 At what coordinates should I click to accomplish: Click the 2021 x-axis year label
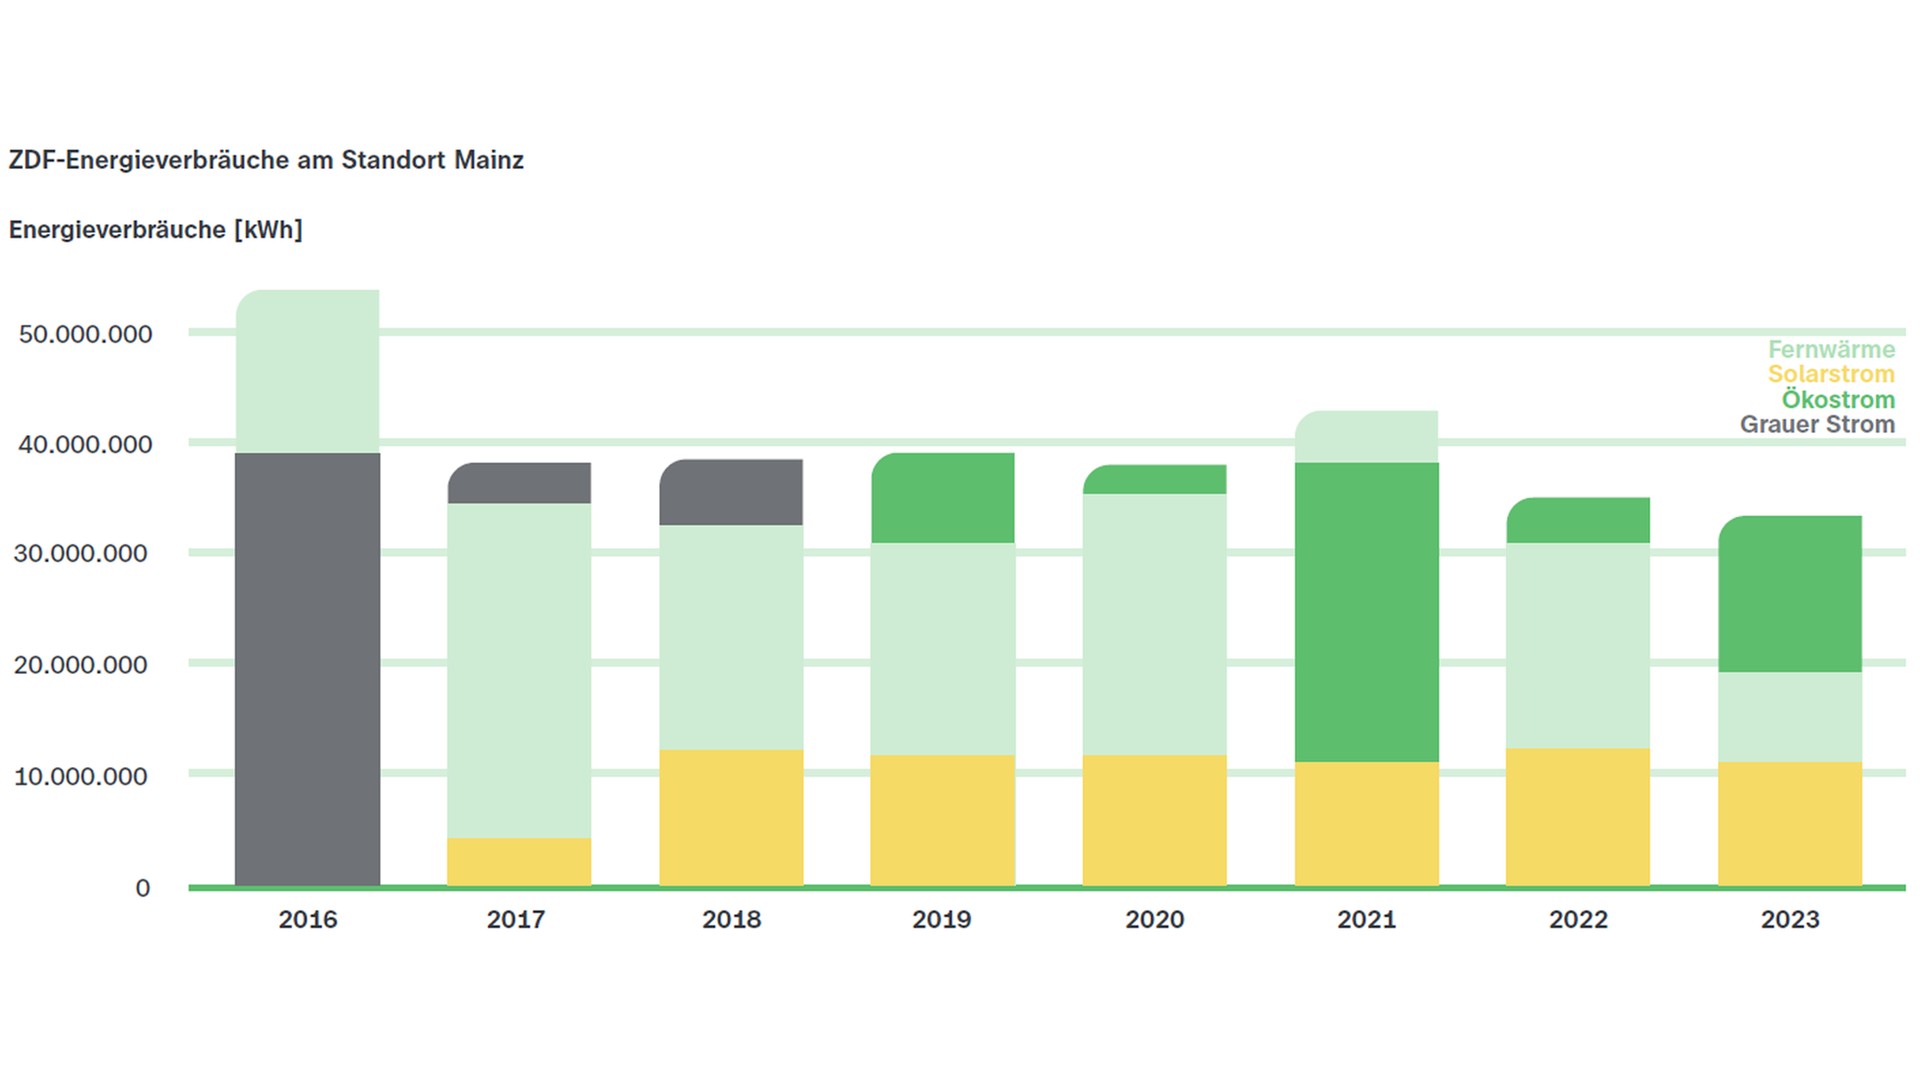tap(1366, 919)
